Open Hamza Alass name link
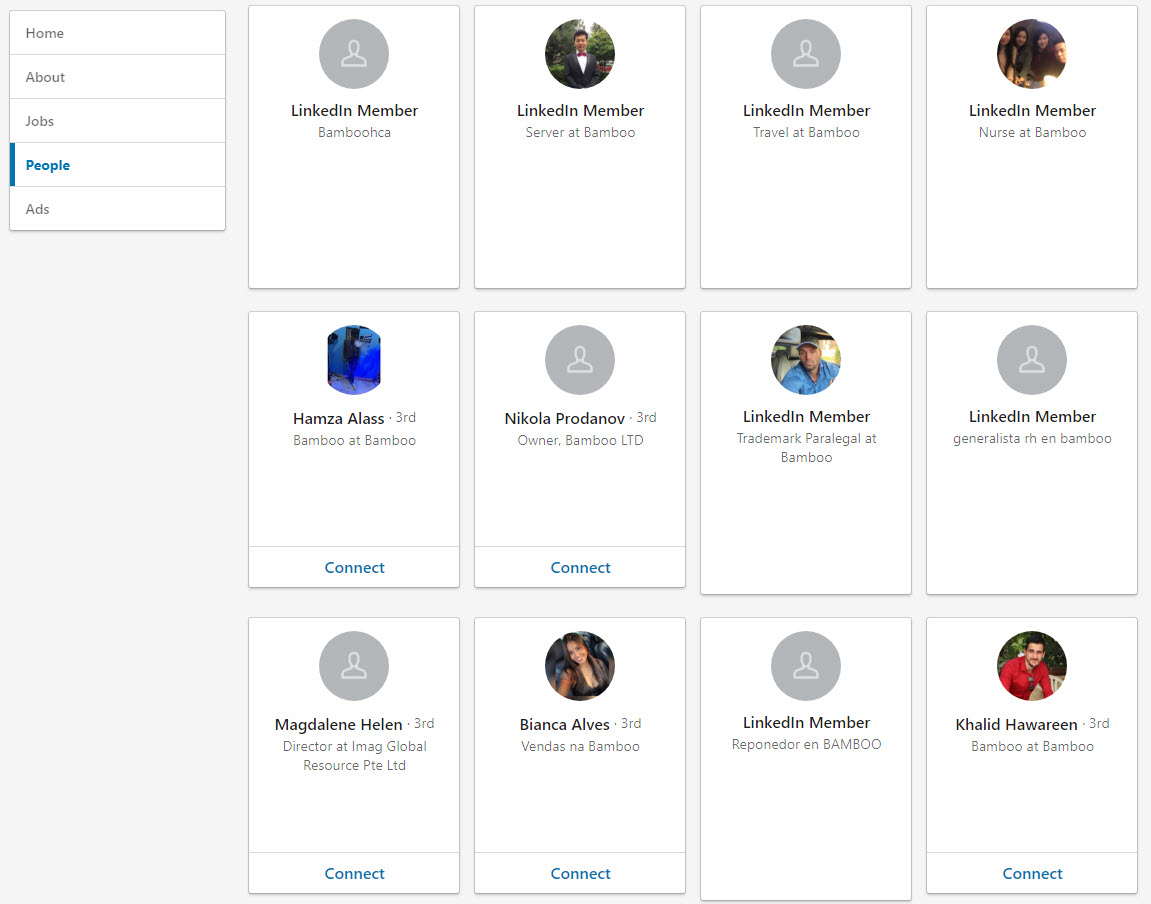Screen dimensions: 1151x904 [338, 418]
